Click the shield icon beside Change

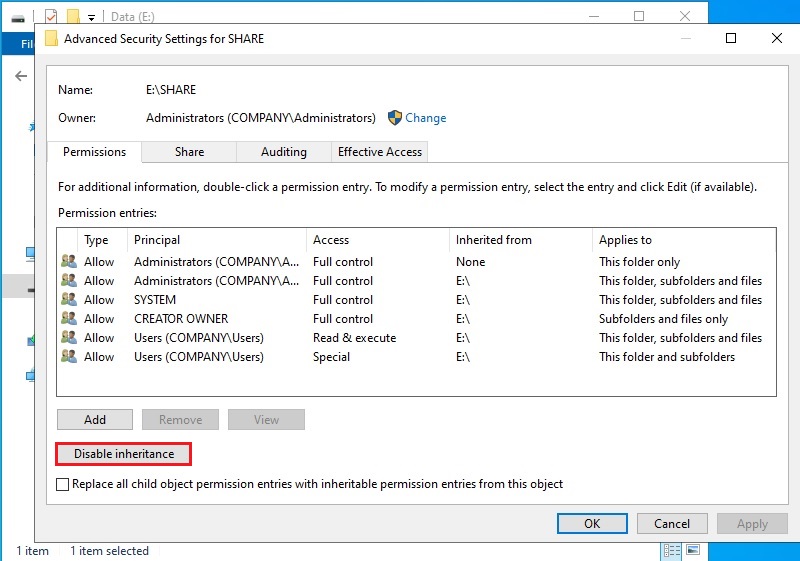394,118
